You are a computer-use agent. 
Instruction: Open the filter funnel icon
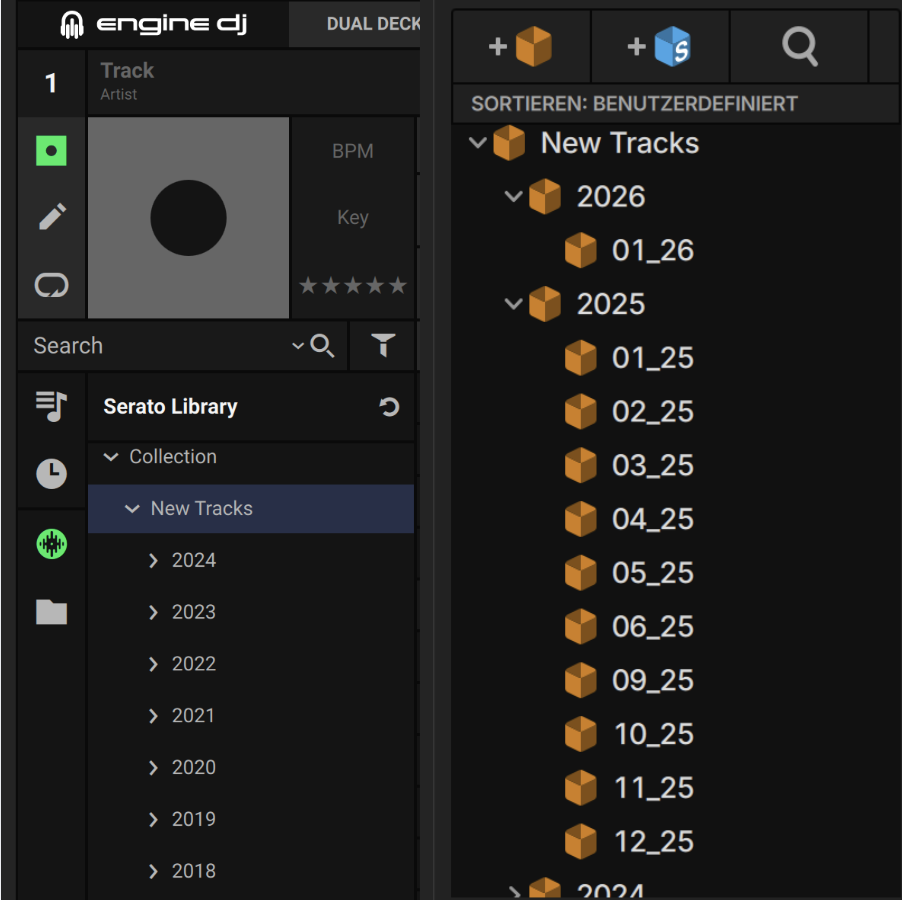tap(382, 346)
